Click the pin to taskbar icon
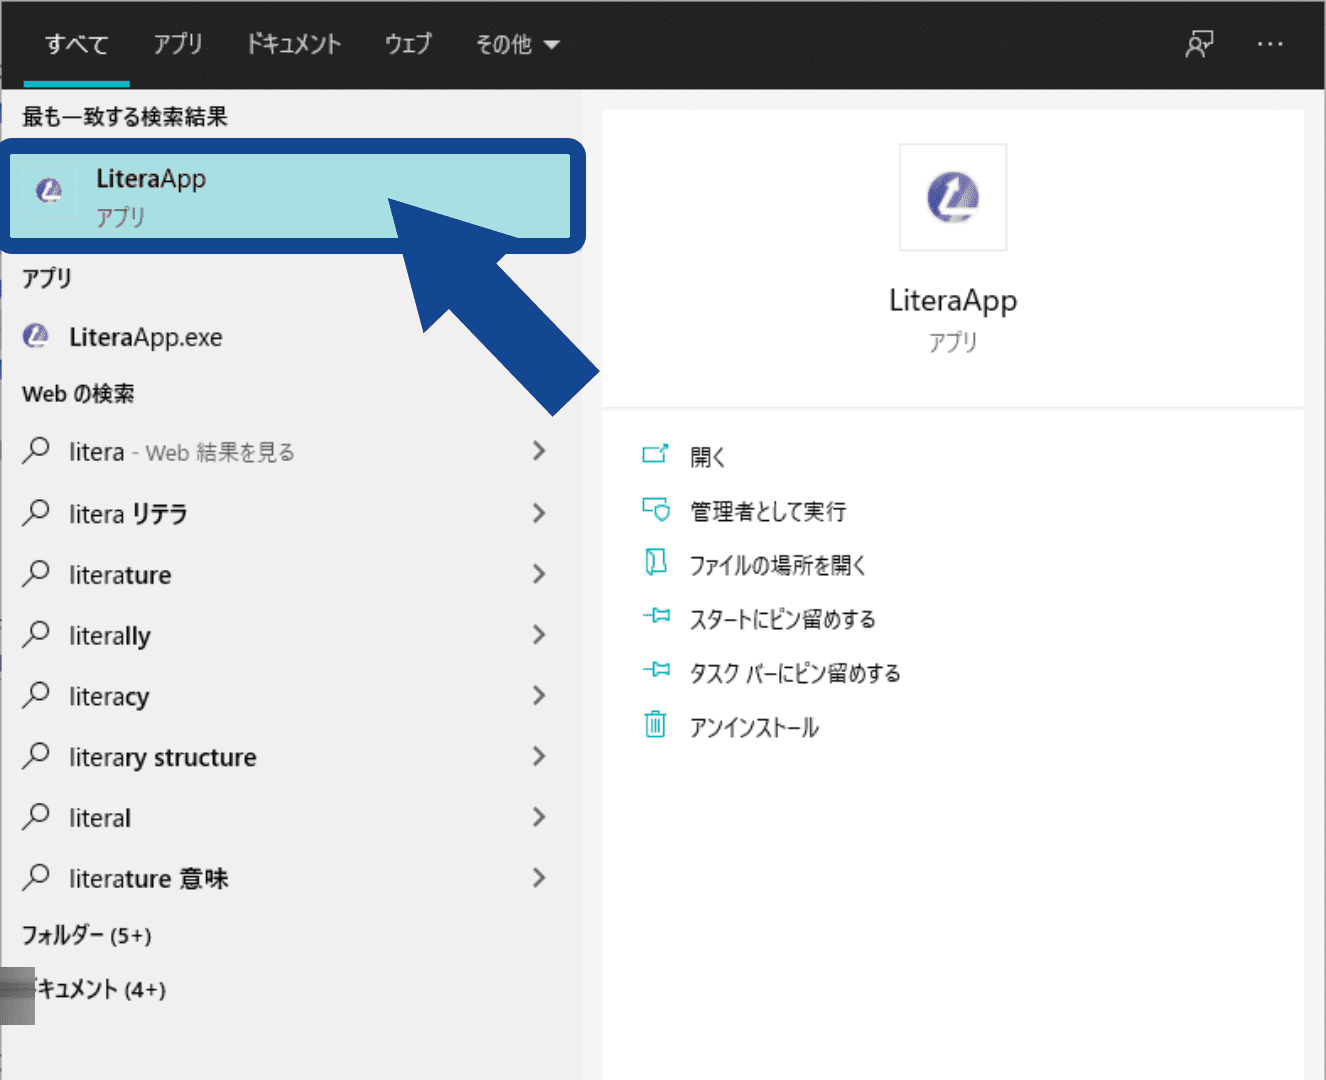This screenshot has width=1326, height=1080. 655,670
